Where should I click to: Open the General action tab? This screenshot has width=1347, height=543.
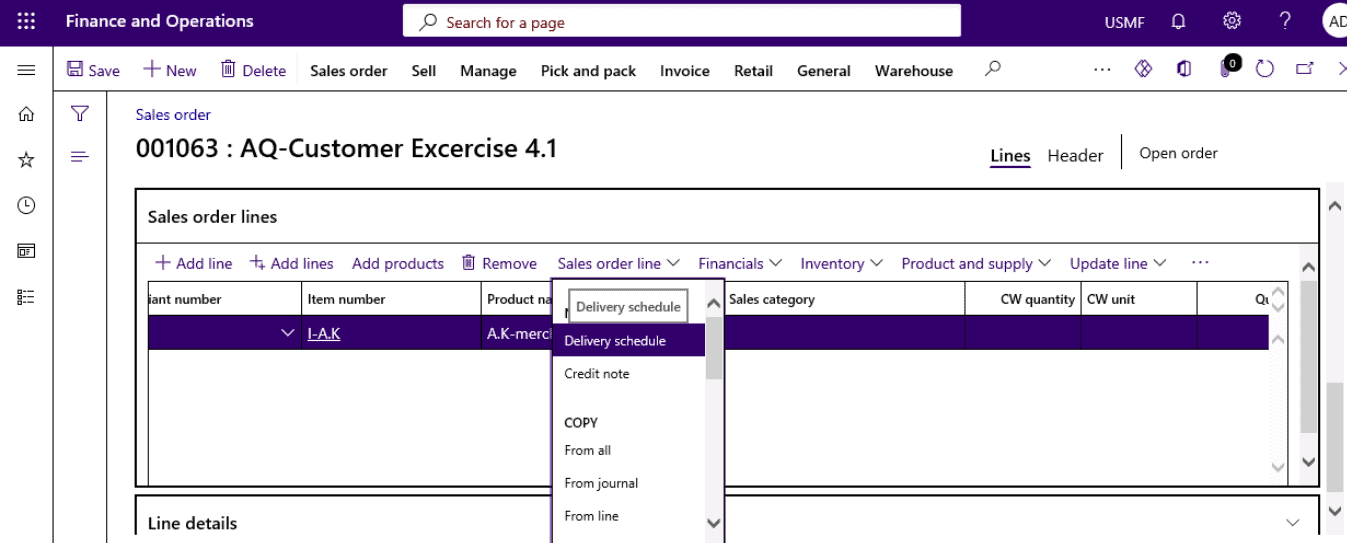click(824, 71)
